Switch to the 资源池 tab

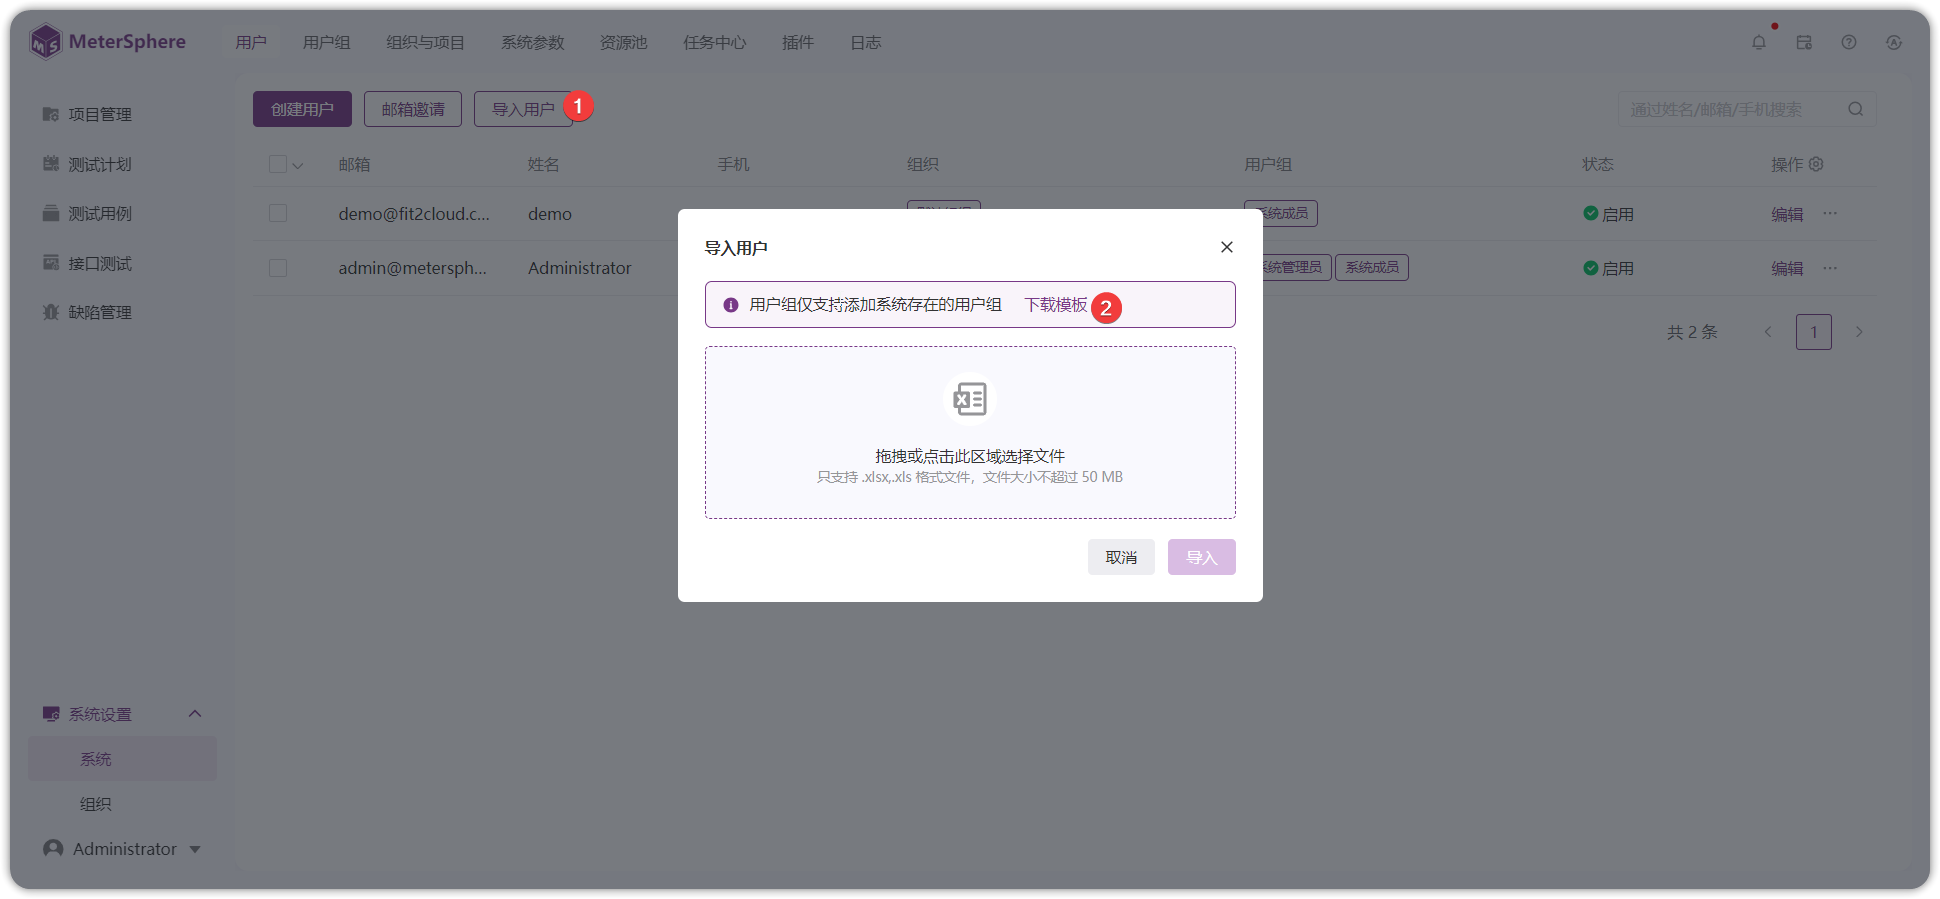(623, 42)
